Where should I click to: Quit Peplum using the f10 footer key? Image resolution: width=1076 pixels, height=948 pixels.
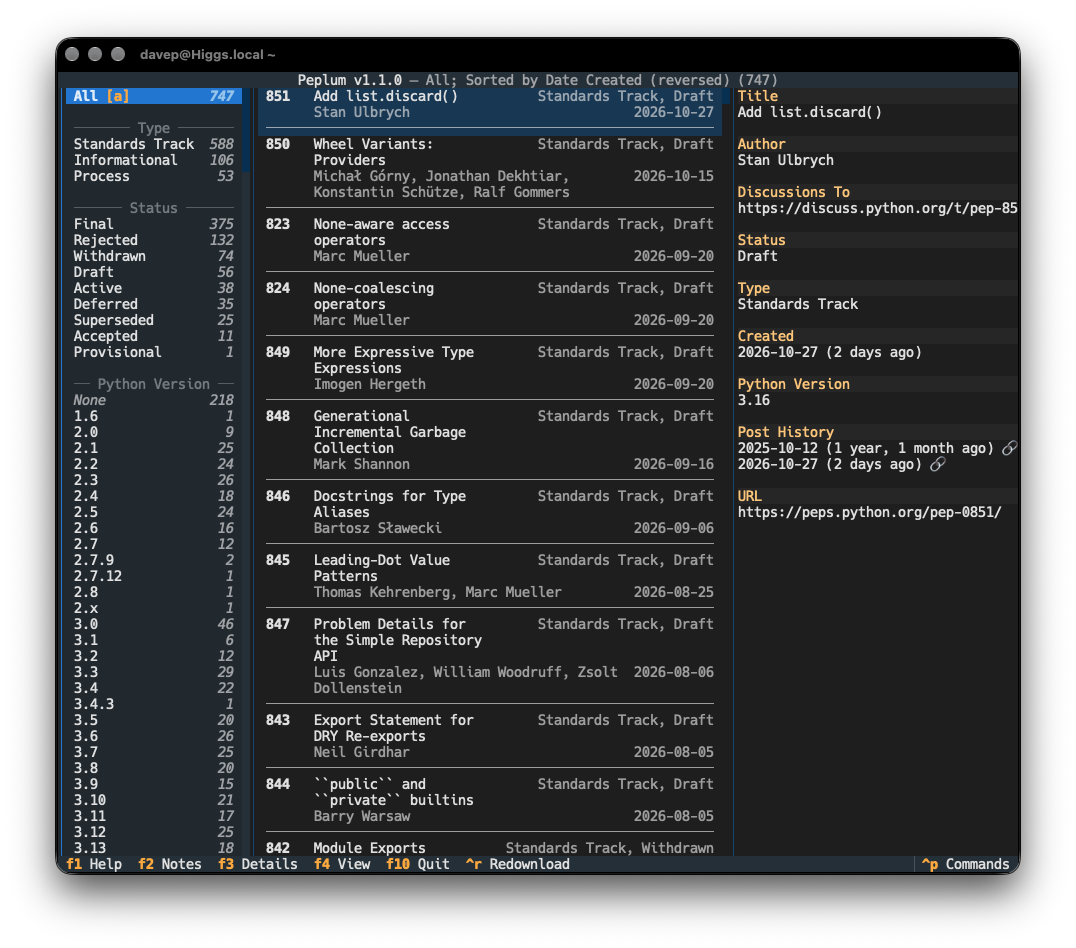click(x=417, y=864)
